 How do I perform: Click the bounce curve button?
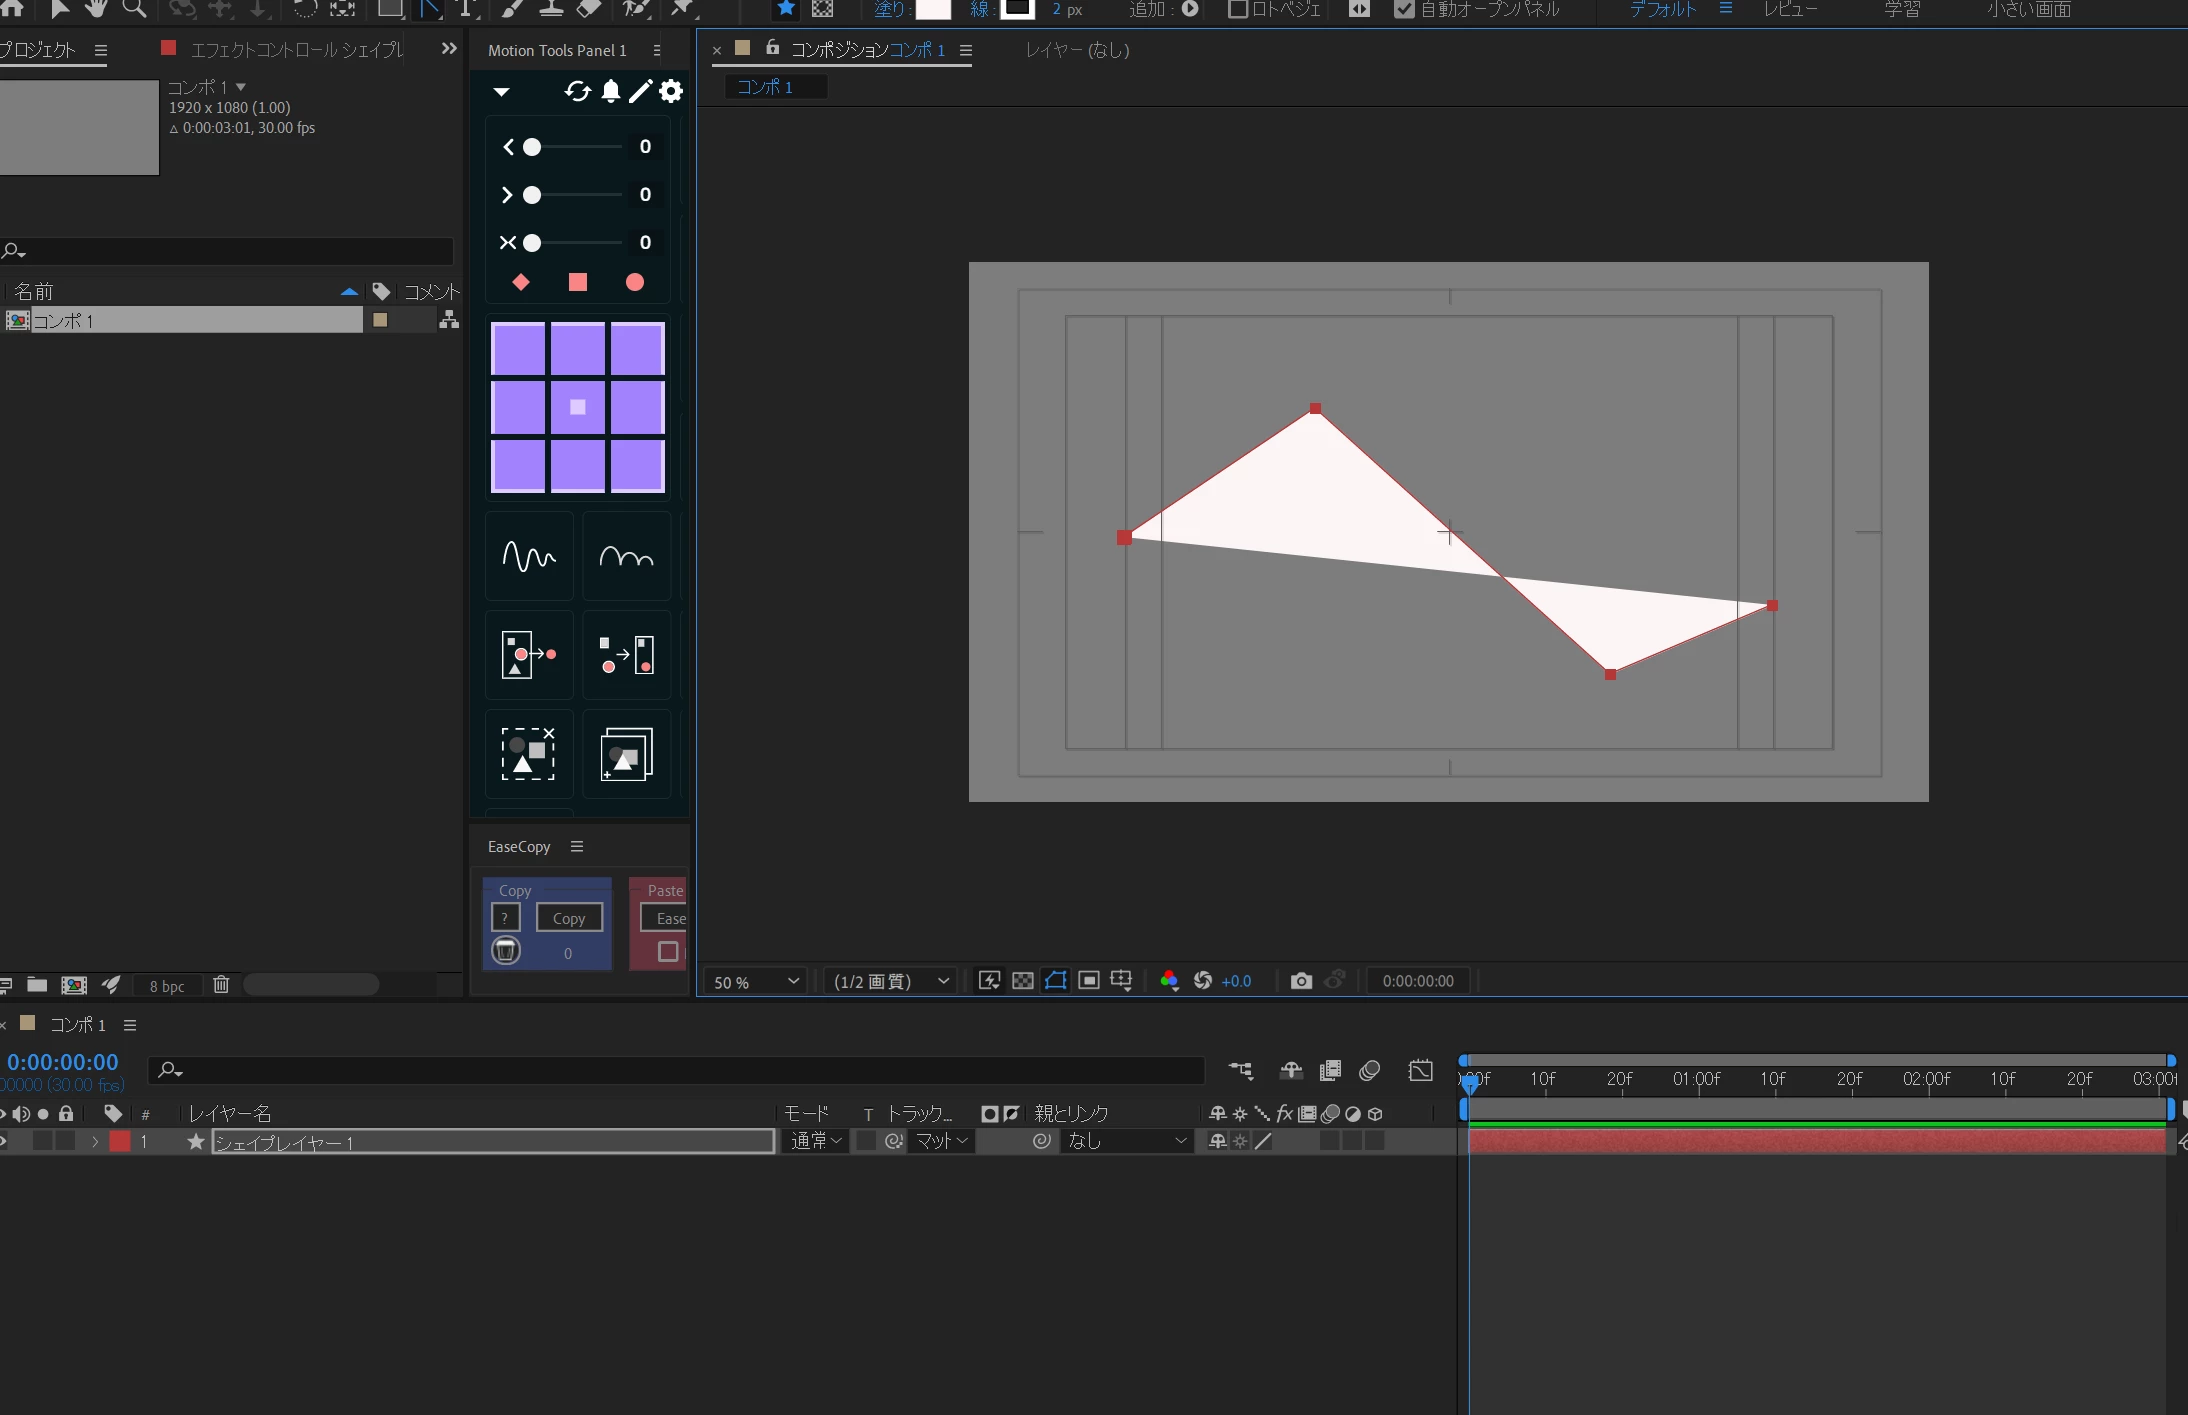pyautogui.click(x=626, y=556)
